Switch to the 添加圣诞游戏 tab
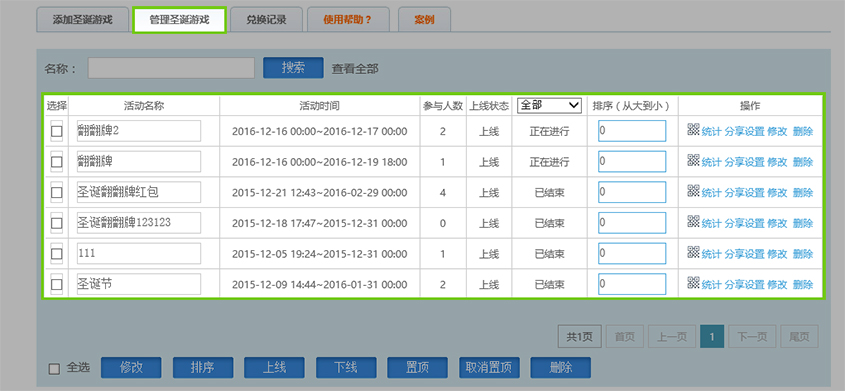This screenshot has height=391, width=845. pos(82,20)
